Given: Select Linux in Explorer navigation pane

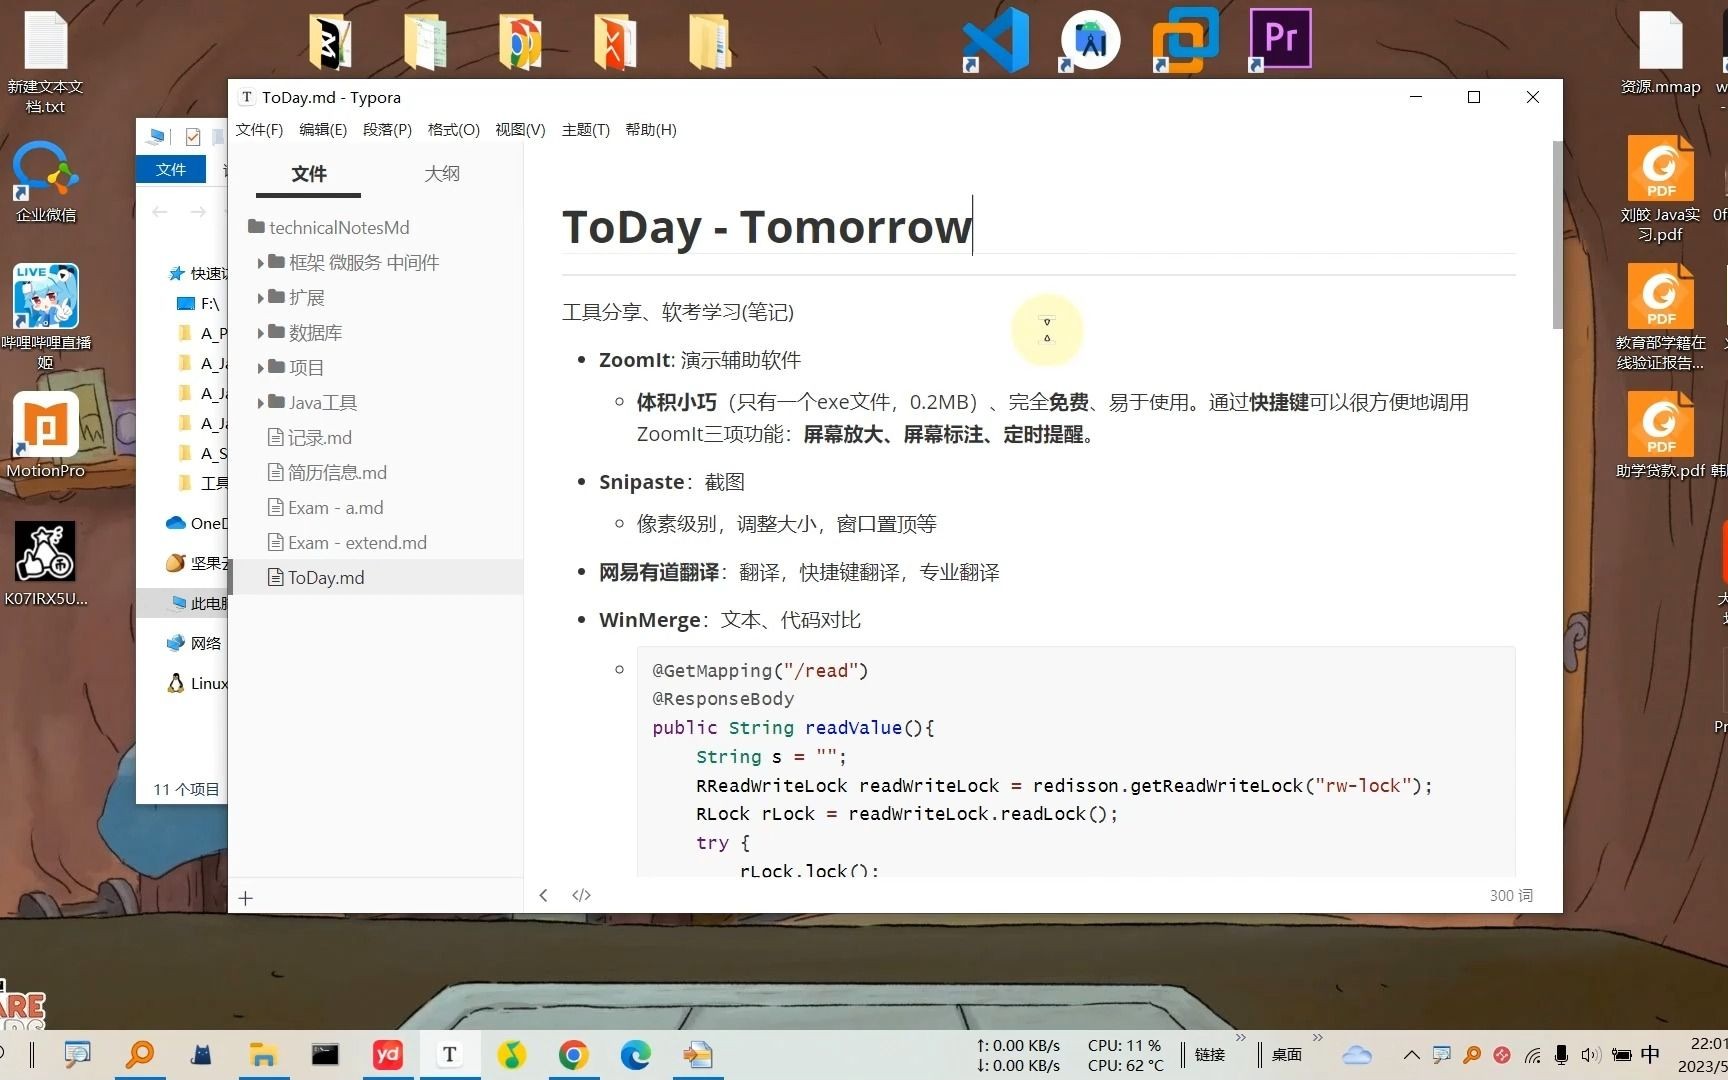Looking at the screenshot, I should (197, 684).
